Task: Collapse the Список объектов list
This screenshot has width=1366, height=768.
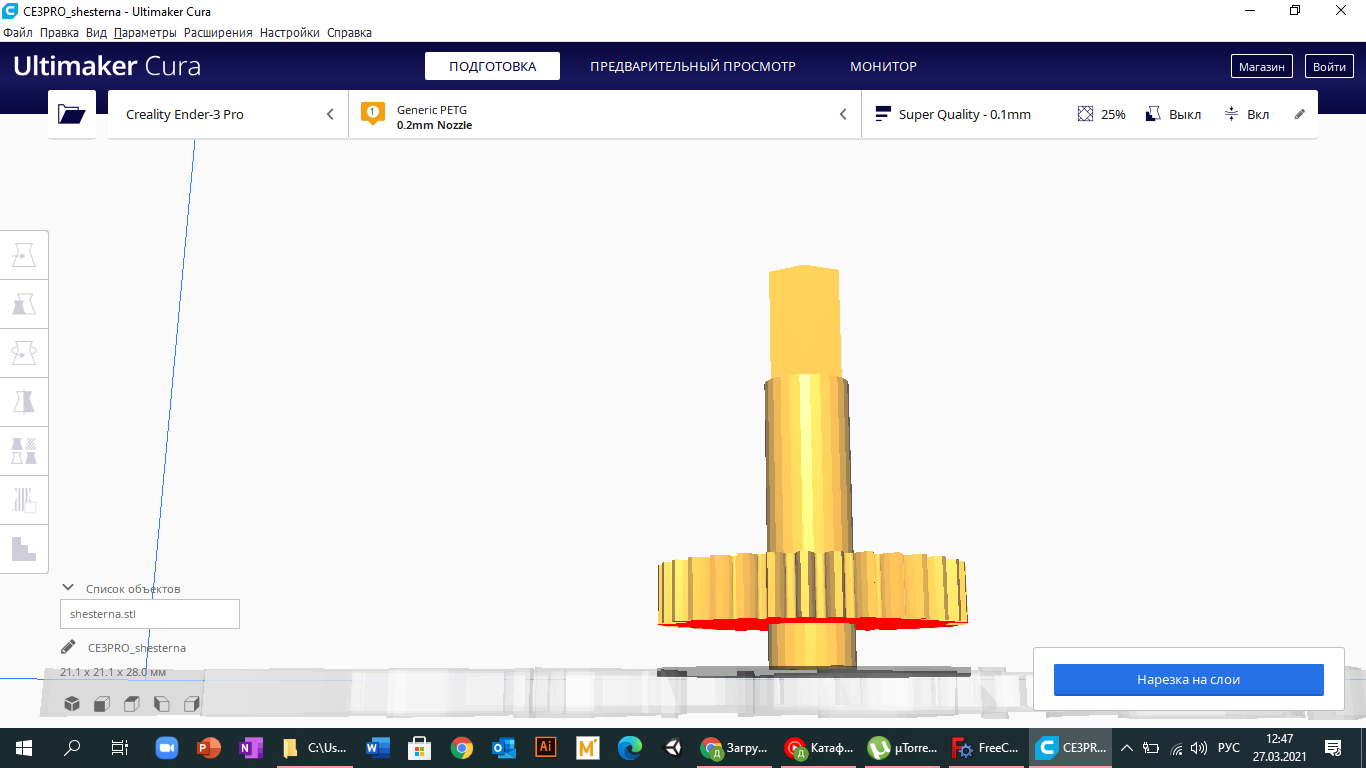Action: tap(68, 588)
